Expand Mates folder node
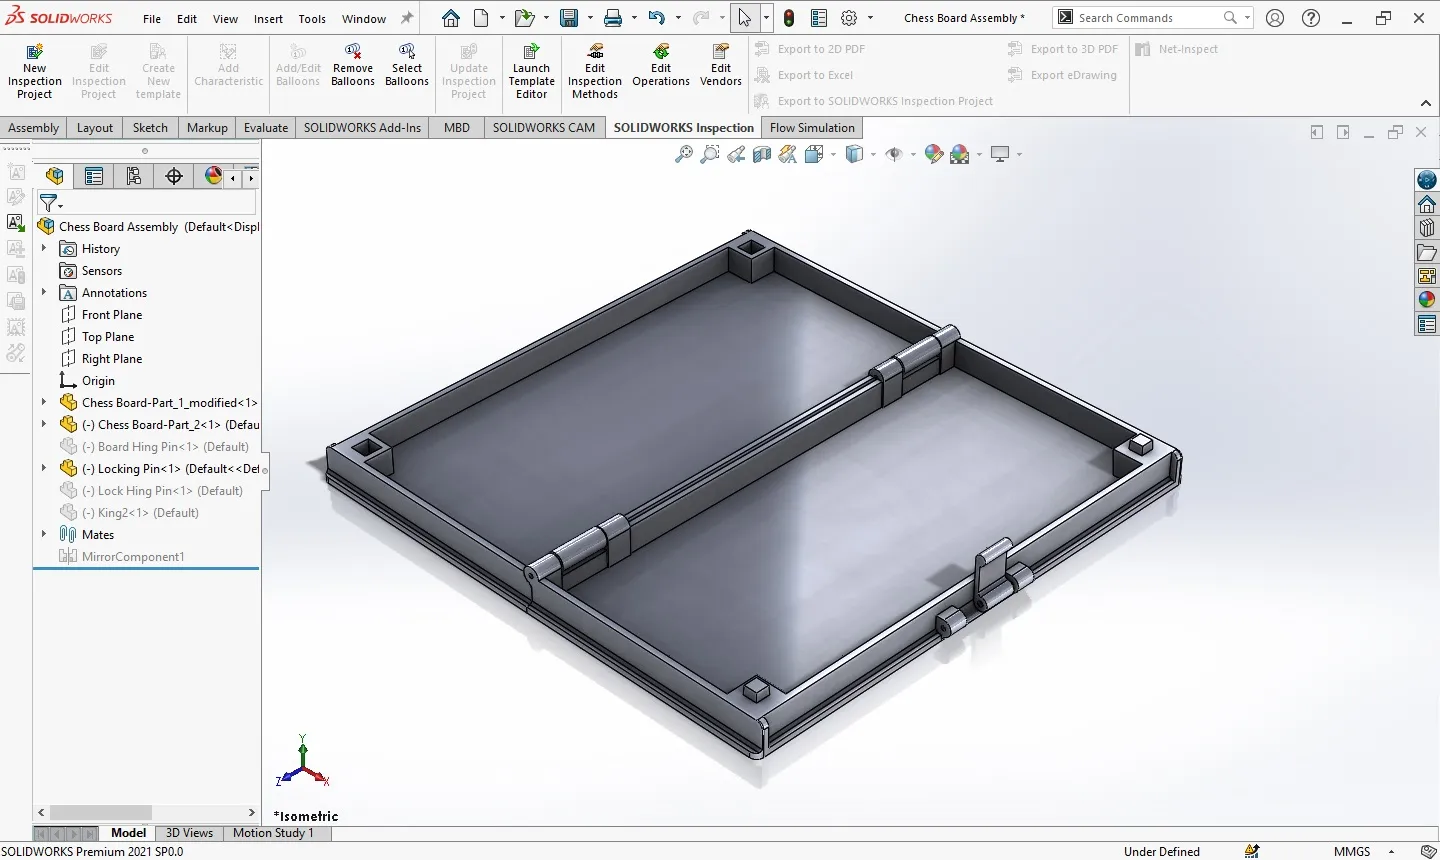The width and height of the screenshot is (1440, 860). (x=43, y=534)
